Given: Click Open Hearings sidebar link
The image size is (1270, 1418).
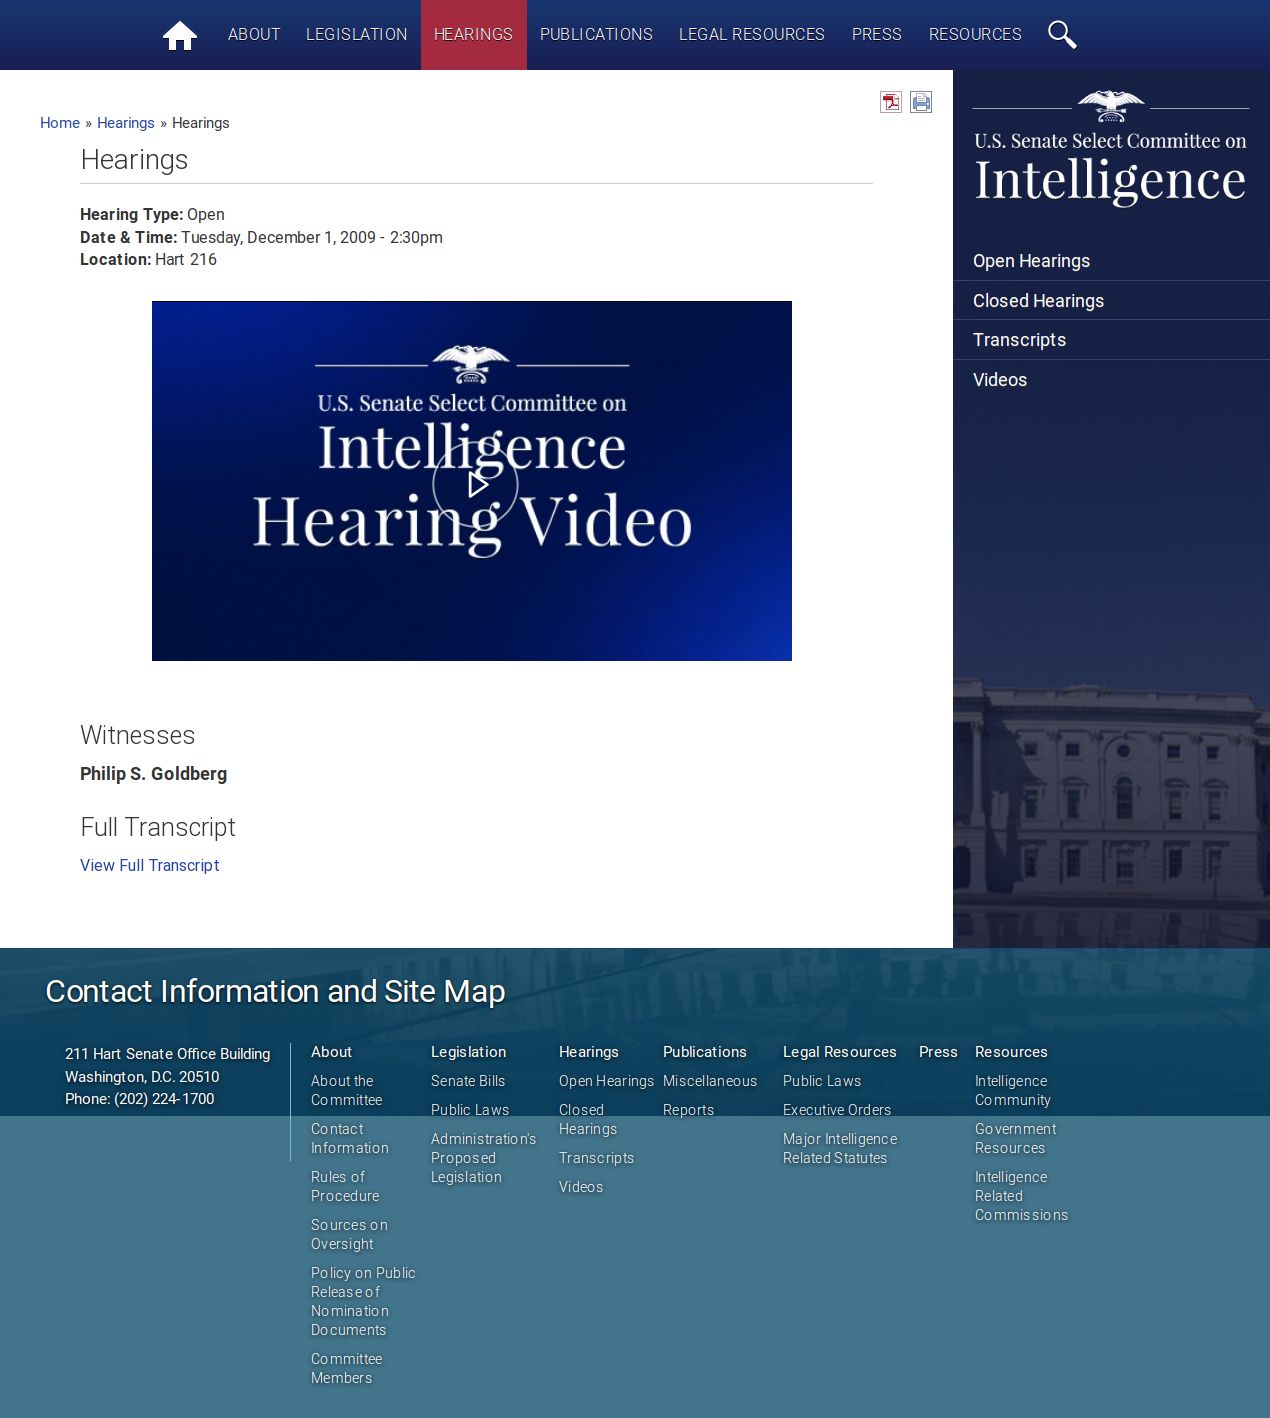Looking at the screenshot, I should tap(1031, 261).
